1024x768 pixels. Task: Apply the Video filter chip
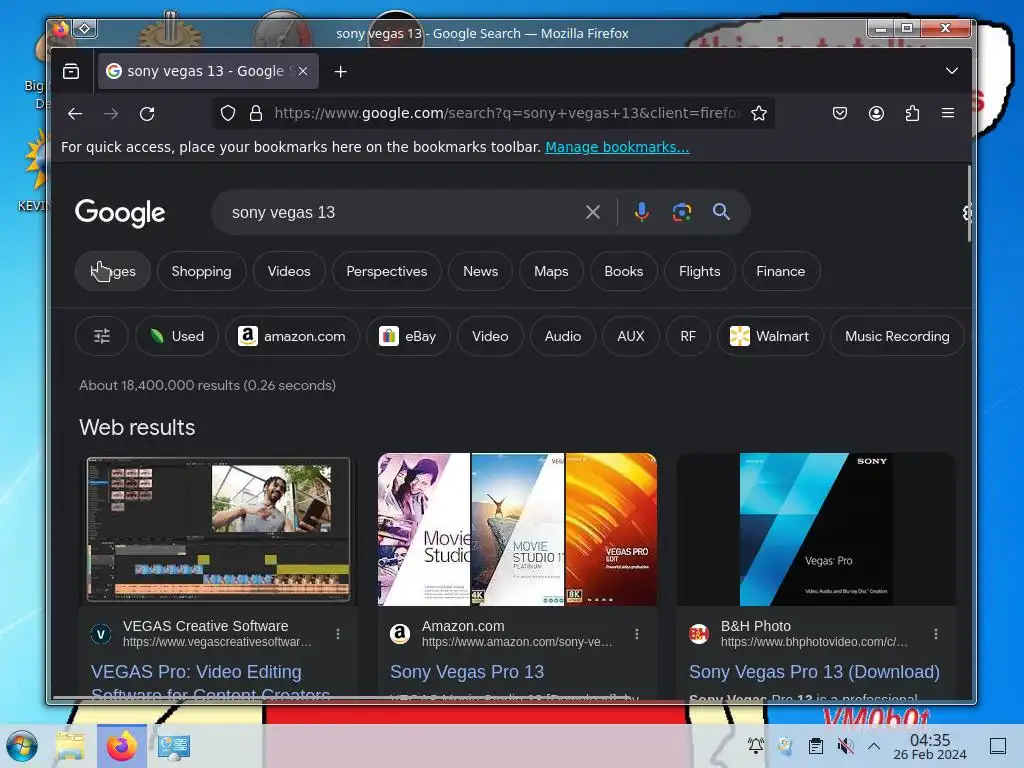pos(490,336)
